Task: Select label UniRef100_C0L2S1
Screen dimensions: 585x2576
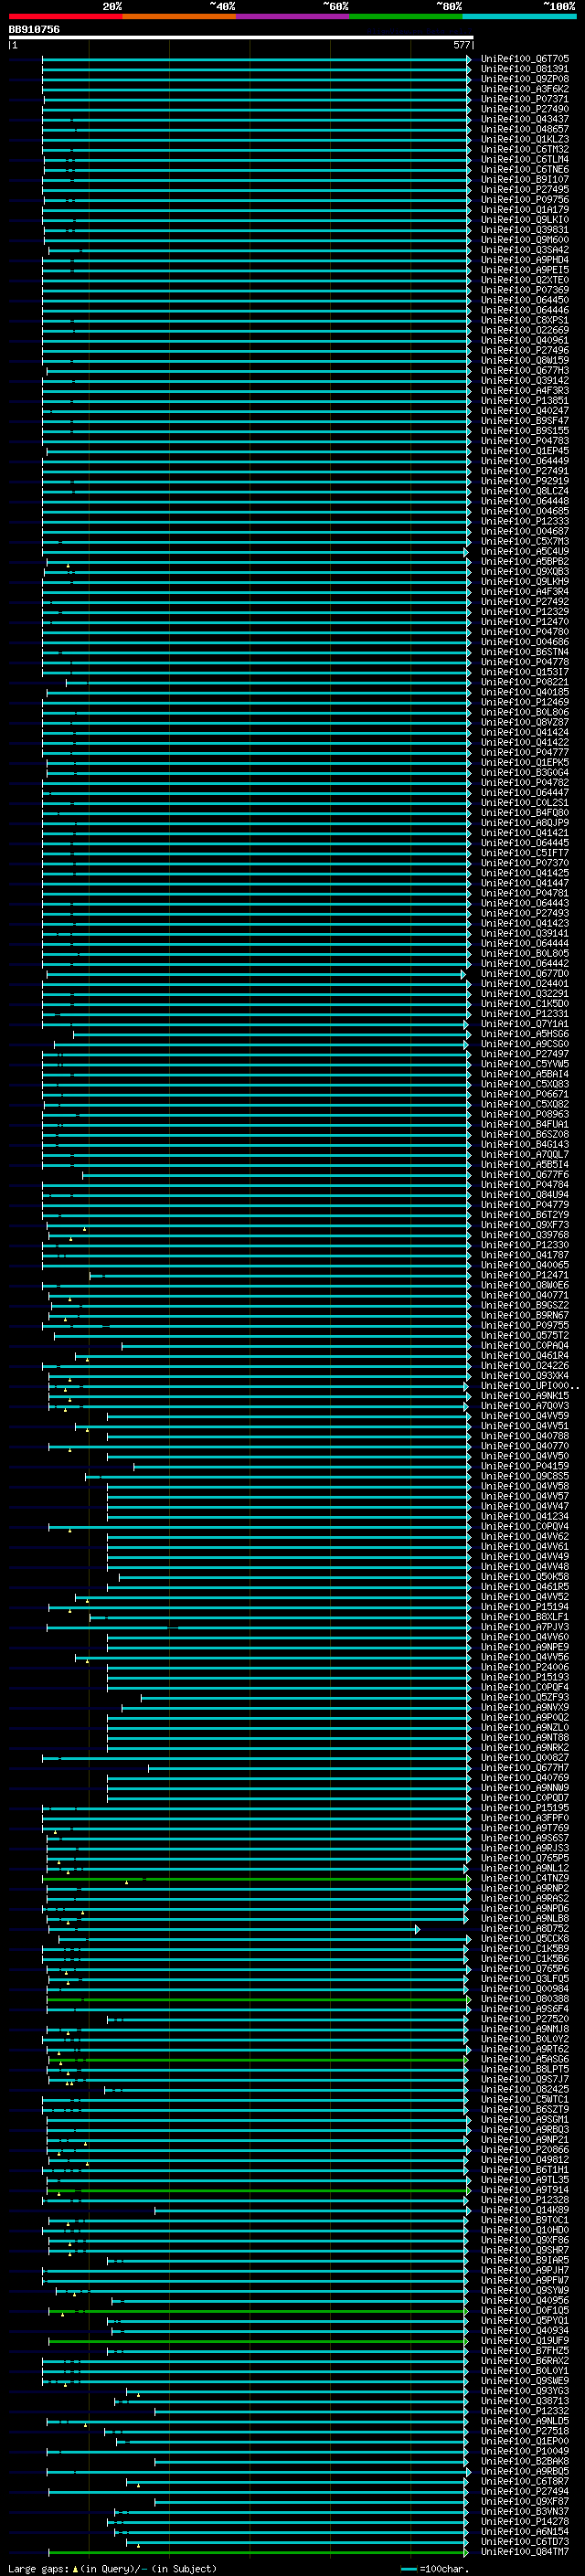Action: 525,803
